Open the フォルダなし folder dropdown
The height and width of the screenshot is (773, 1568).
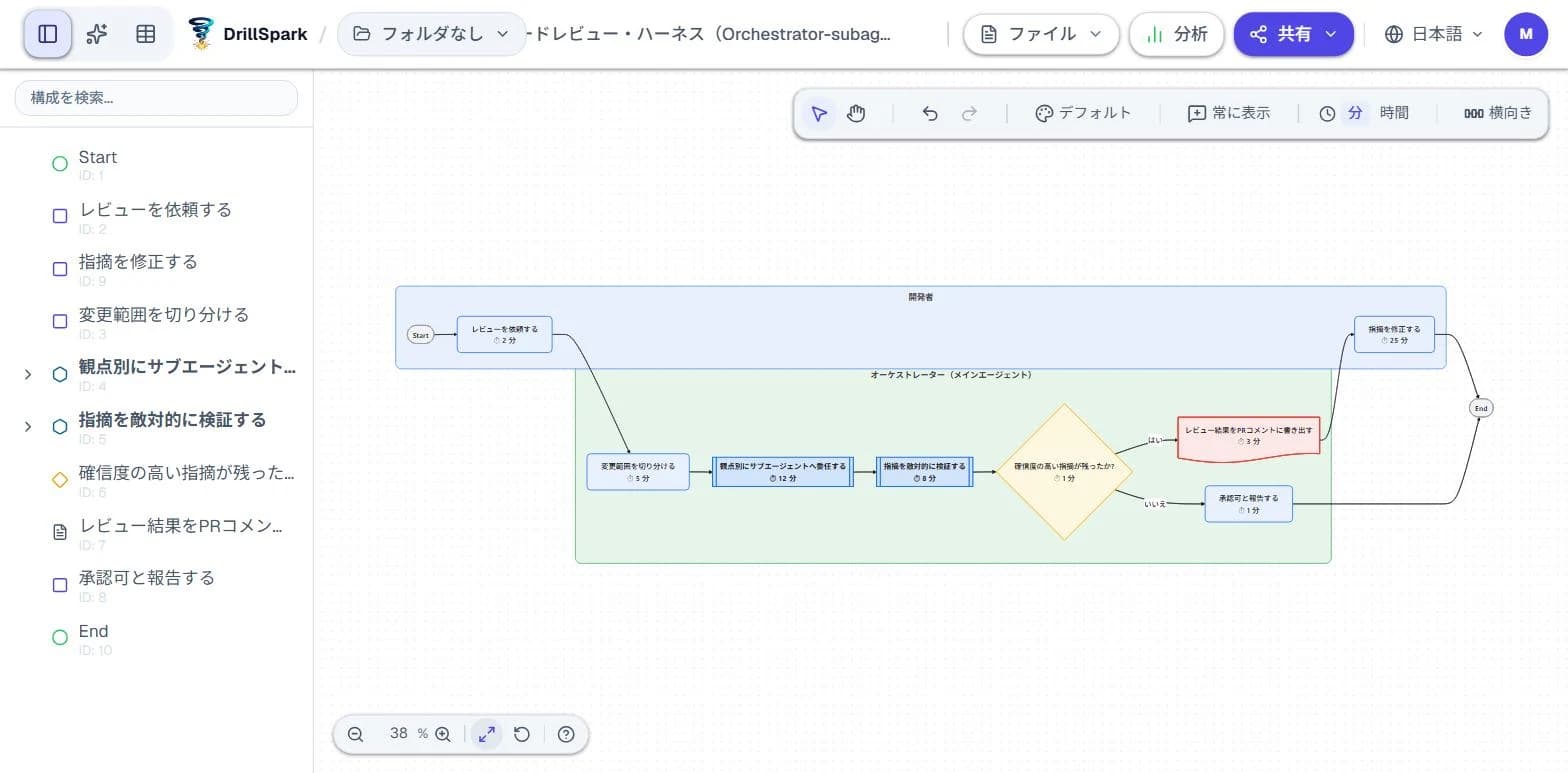tap(431, 34)
